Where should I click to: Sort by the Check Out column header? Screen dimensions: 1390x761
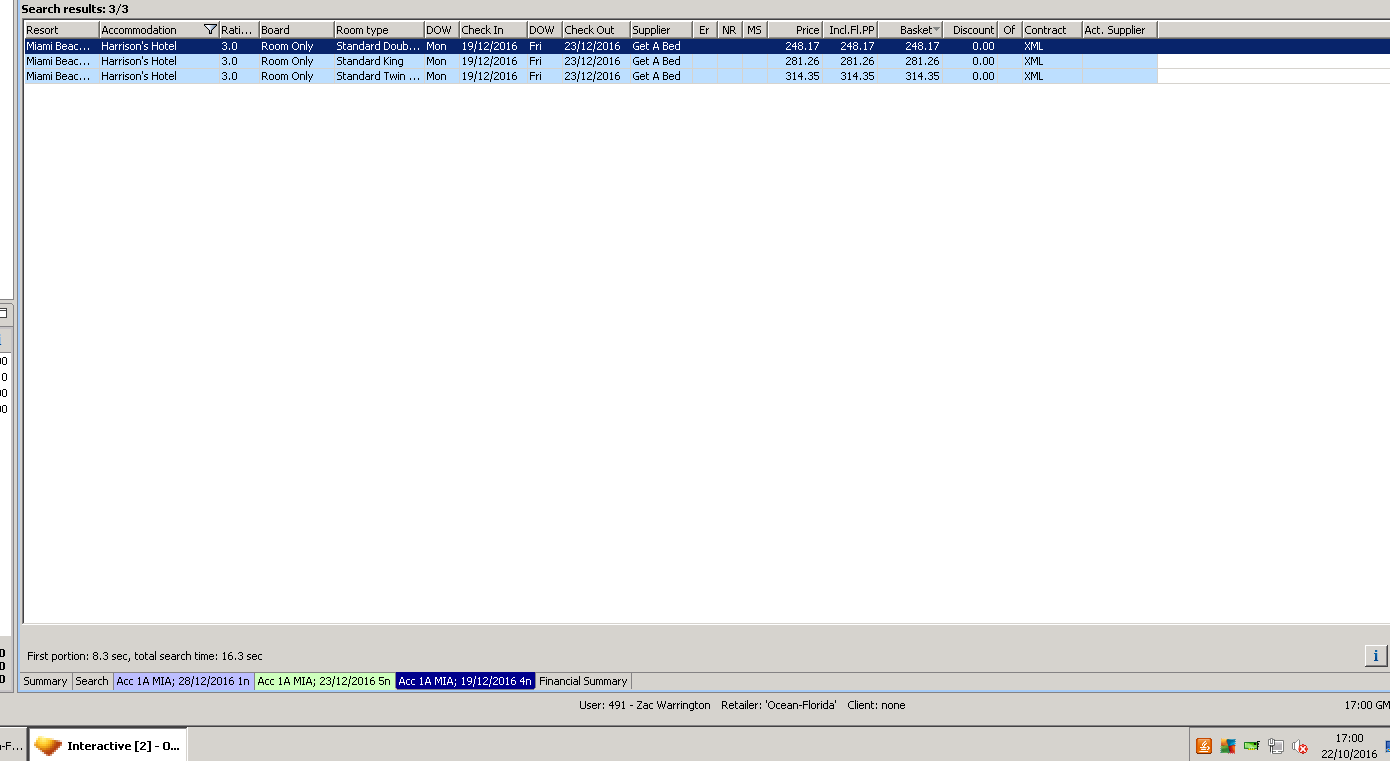click(x=595, y=30)
